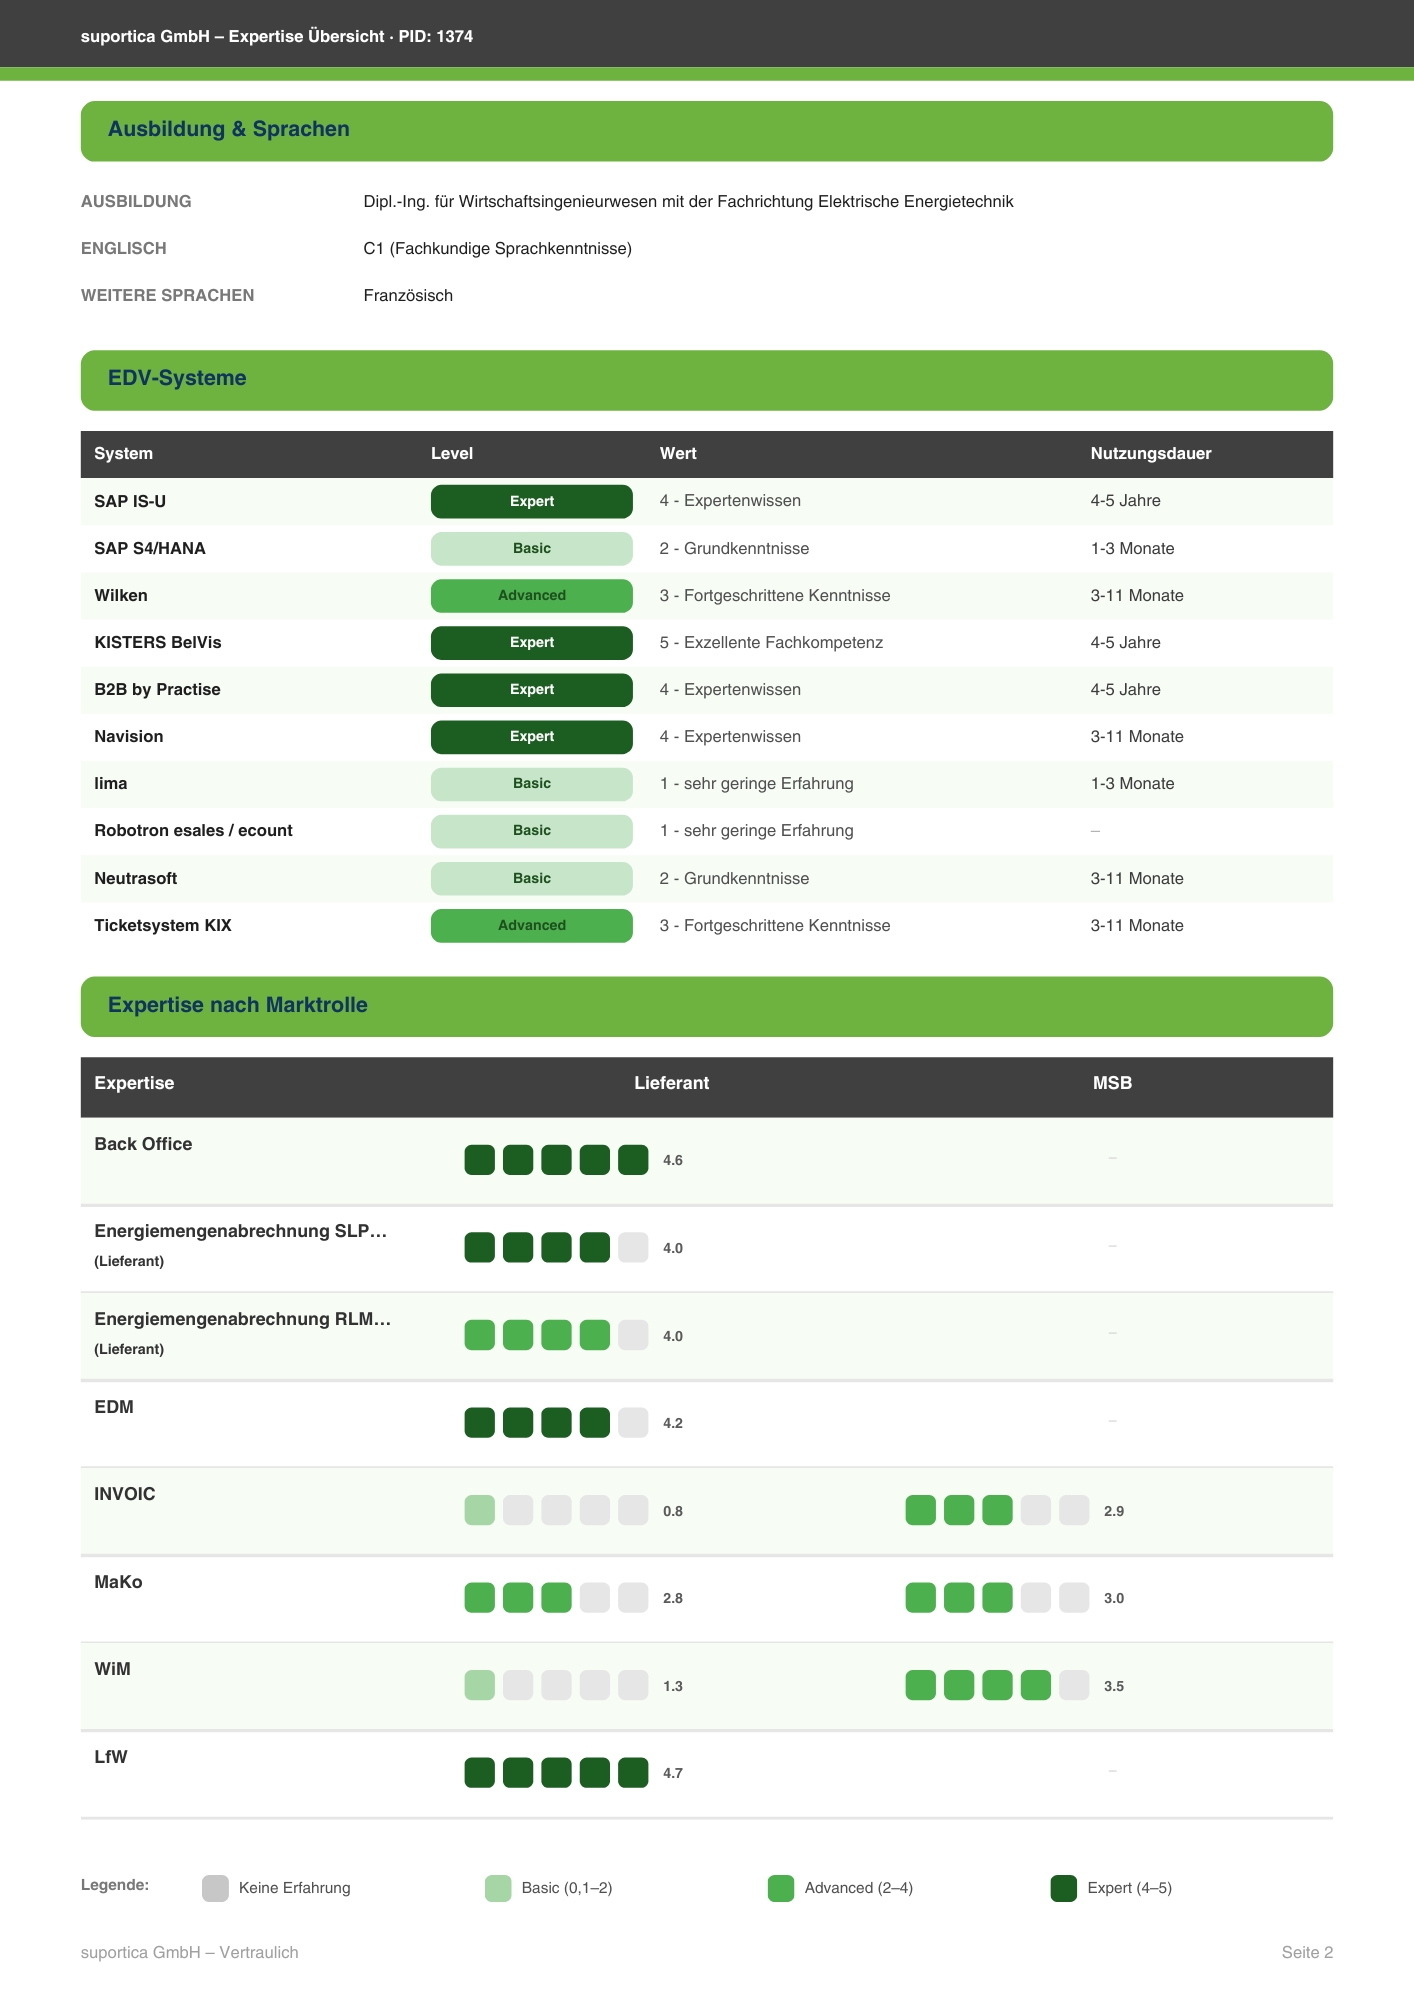Click the EDV-Systeme section header
This screenshot has width=1414, height=2000.
click(706, 380)
